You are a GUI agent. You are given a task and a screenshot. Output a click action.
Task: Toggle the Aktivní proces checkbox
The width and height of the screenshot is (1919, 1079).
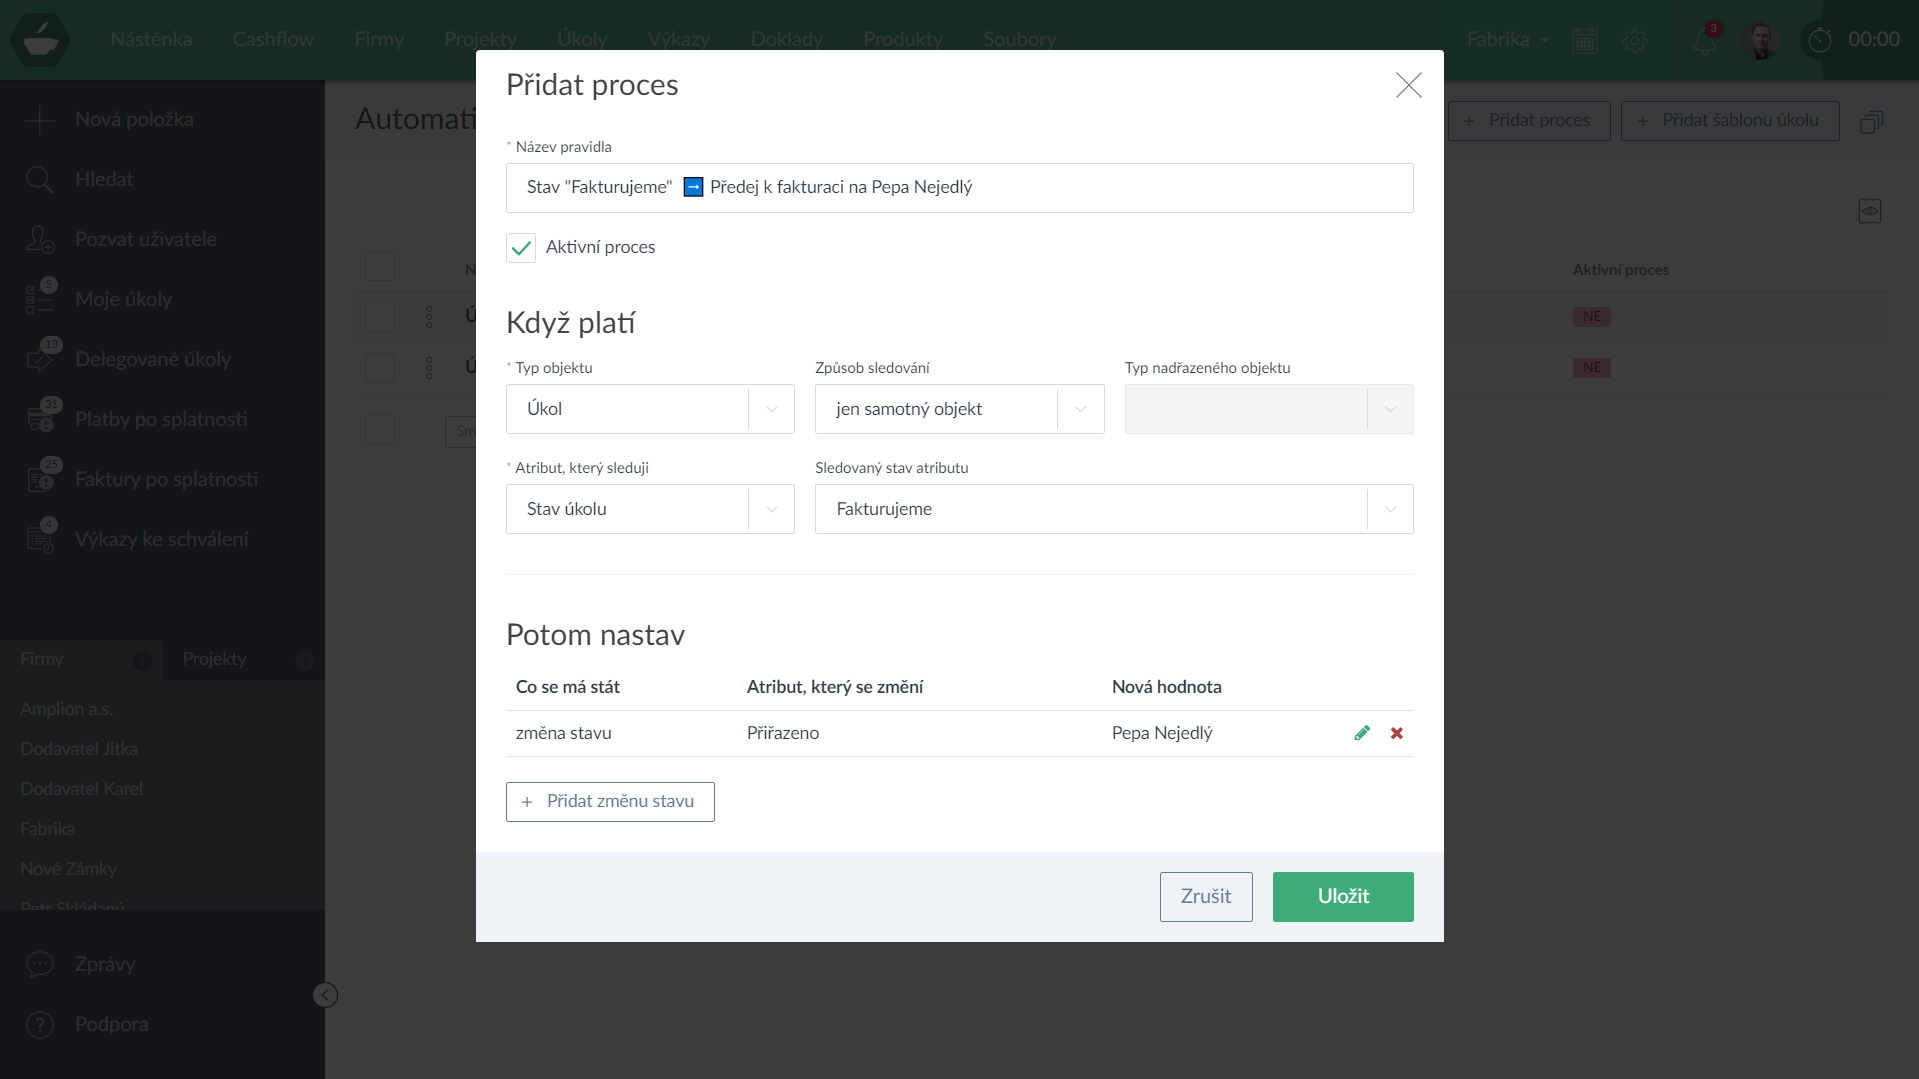click(521, 248)
